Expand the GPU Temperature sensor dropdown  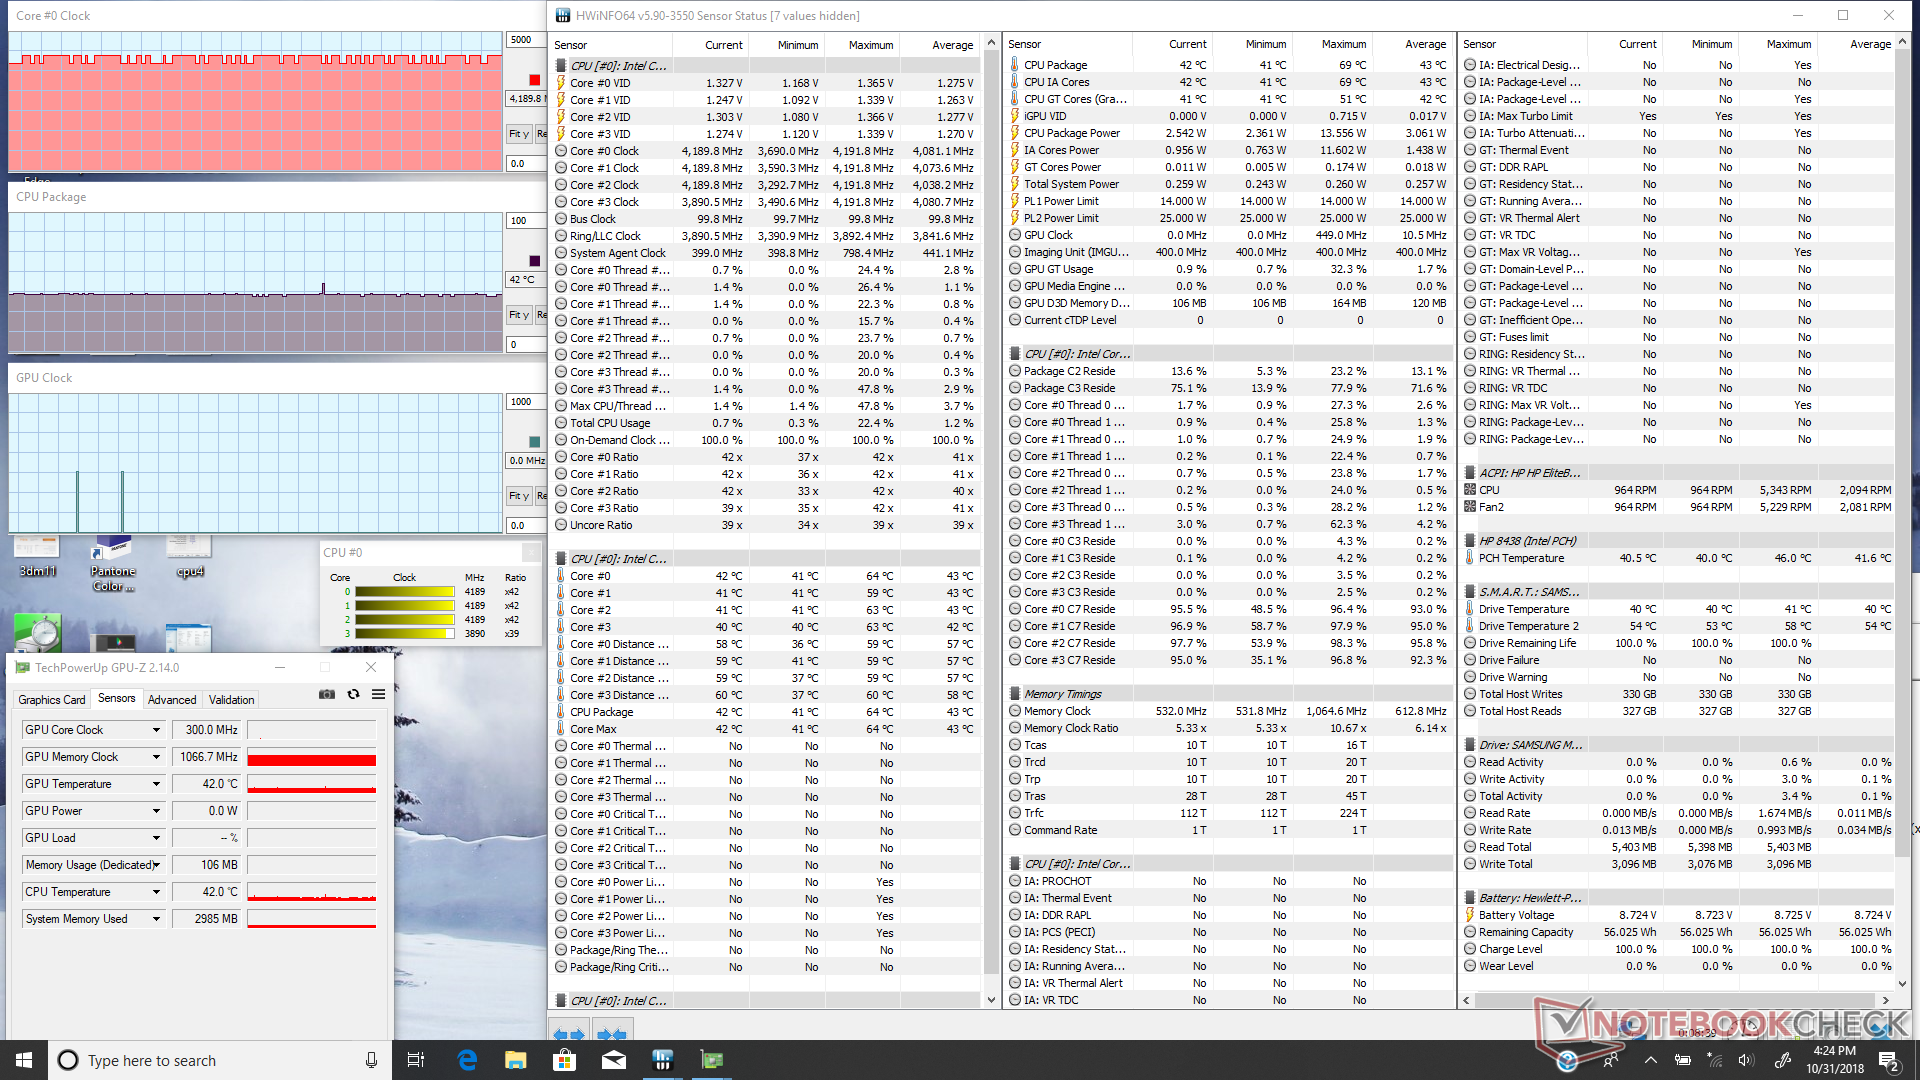pos(156,784)
